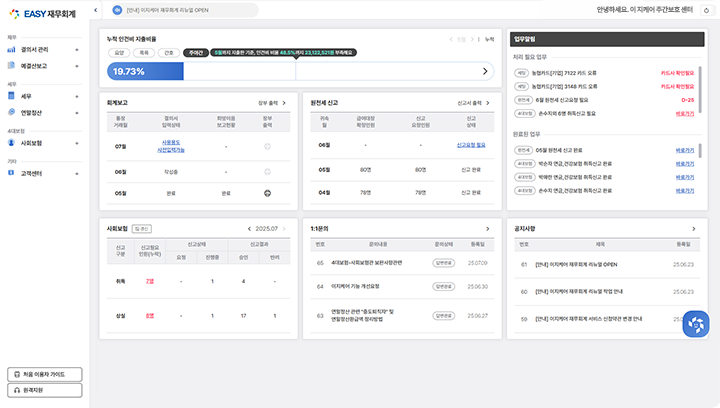Click 신고서 출력 in 원천세 신고 panel
The width and height of the screenshot is (720, 408).
[473, 103]
